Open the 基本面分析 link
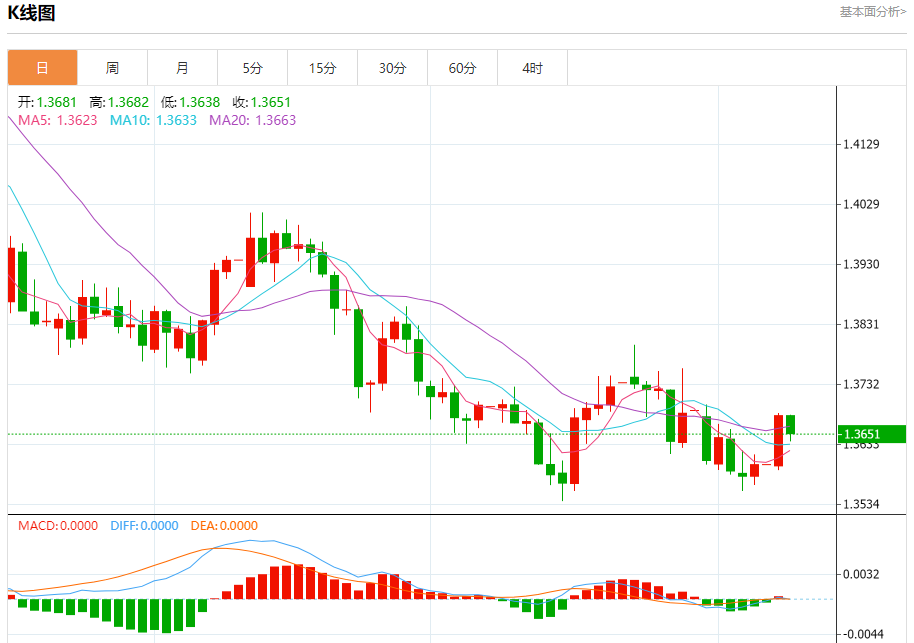Image resolution: width=914 pixels, height=643 pixels. pyautogui.click(x=873, y=12)
